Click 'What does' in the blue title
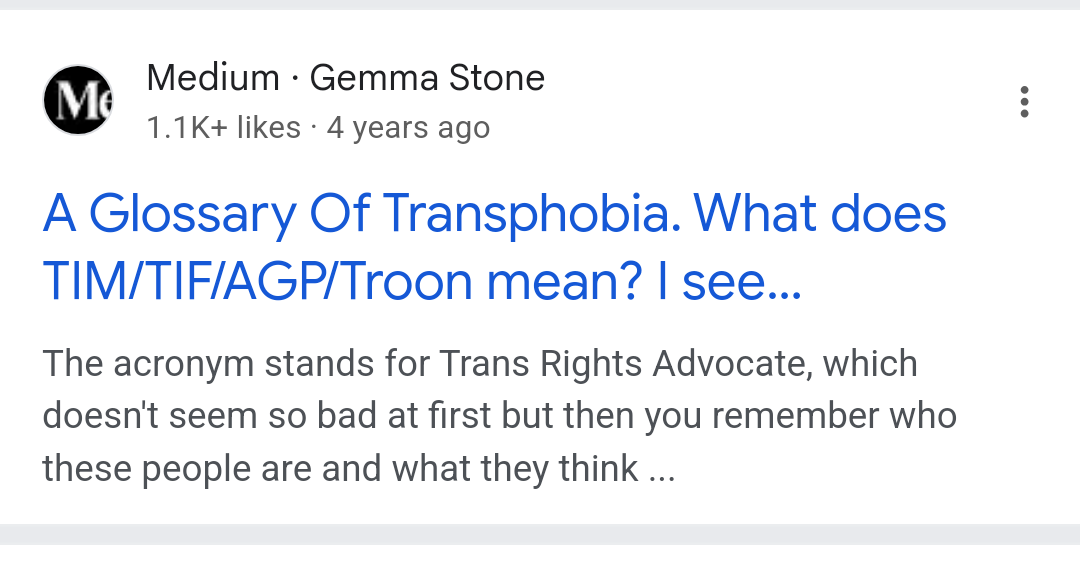 [x=820, y=213]
